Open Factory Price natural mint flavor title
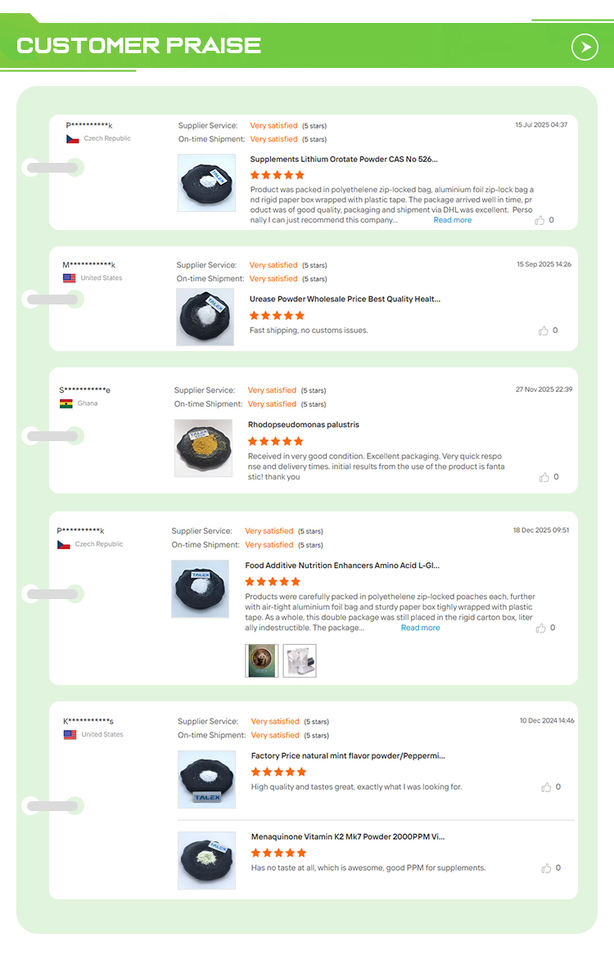 click(x=348, y=756)
